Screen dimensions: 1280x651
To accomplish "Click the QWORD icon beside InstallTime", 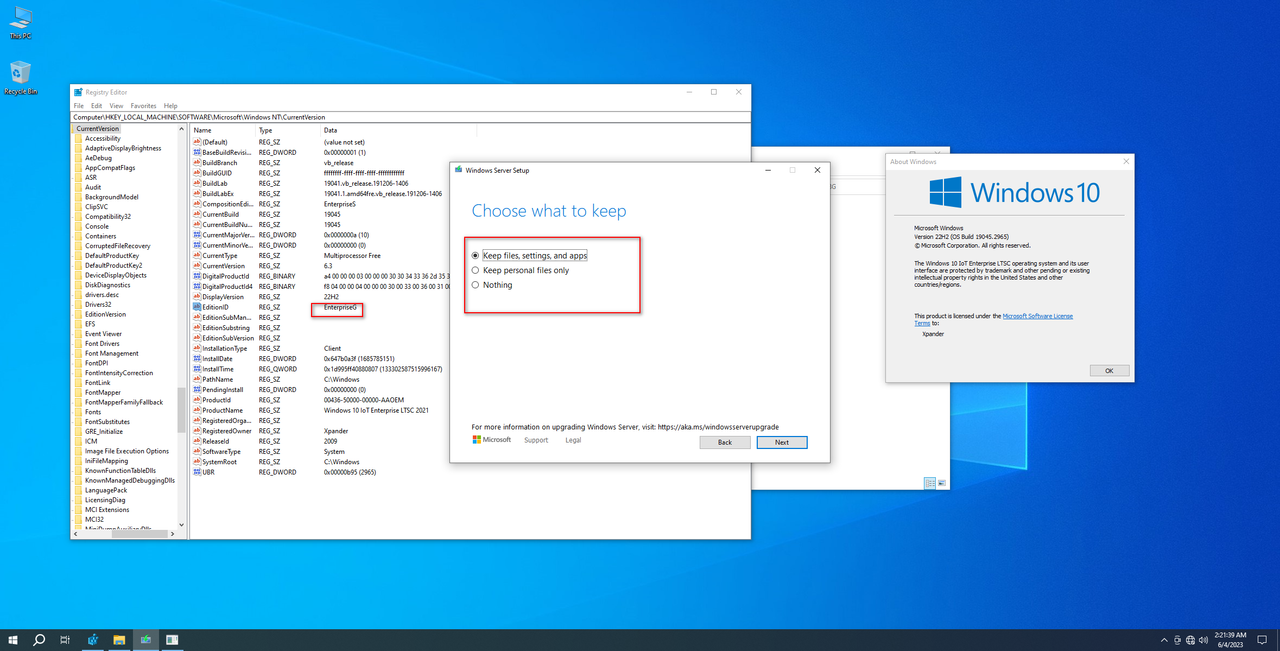I will 196,369.
